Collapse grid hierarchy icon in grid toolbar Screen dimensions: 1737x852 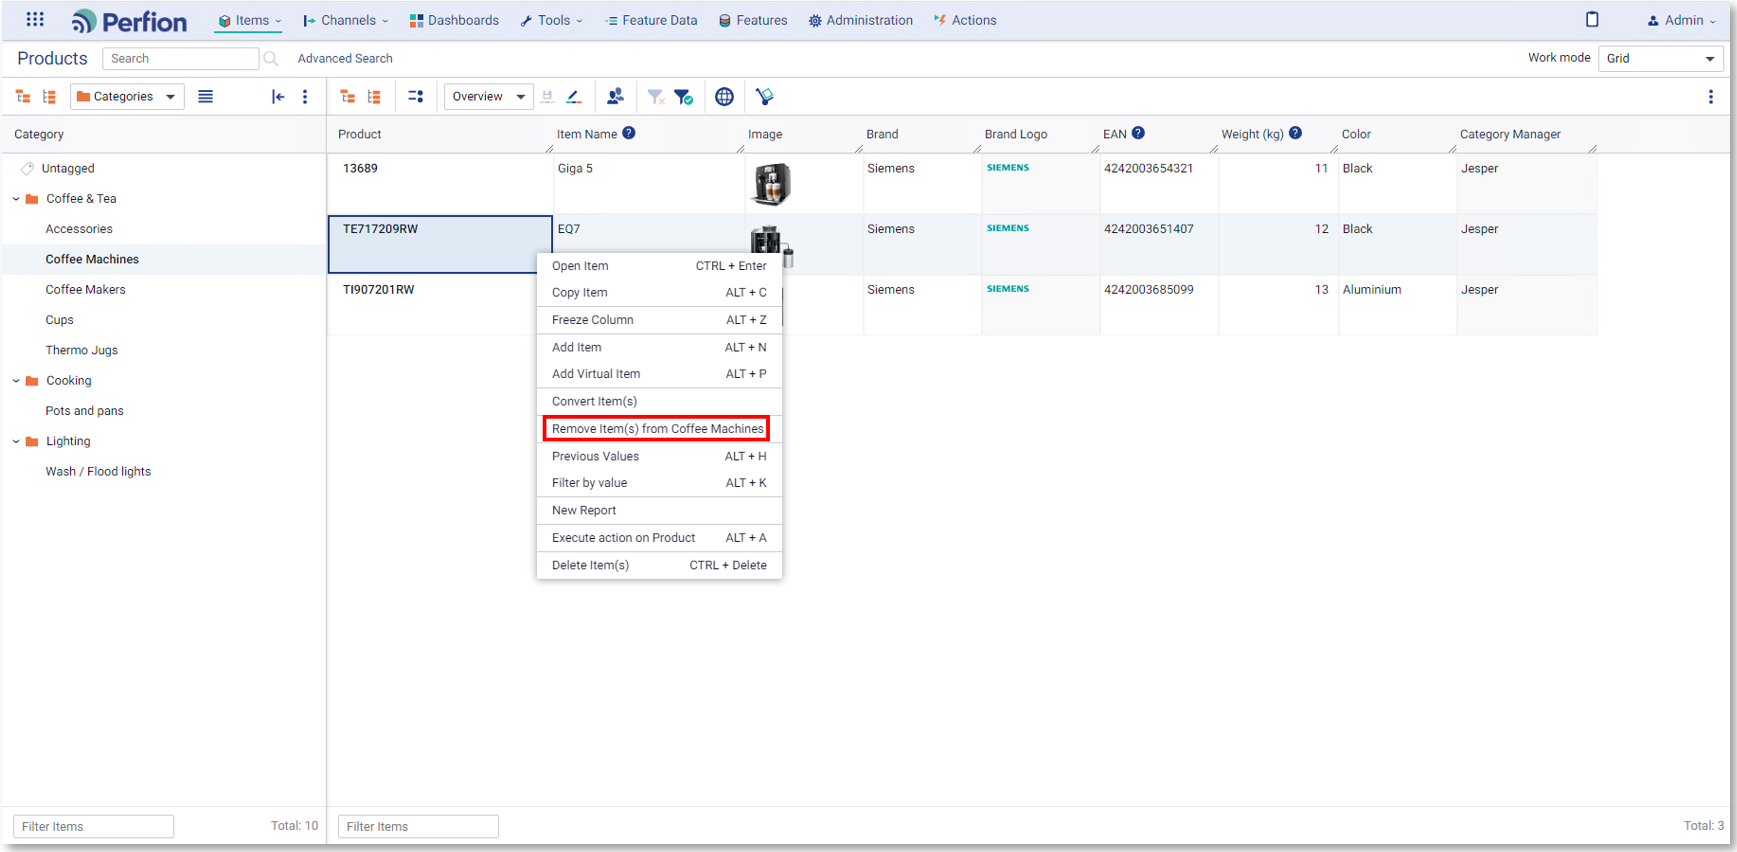pos(348,97)
